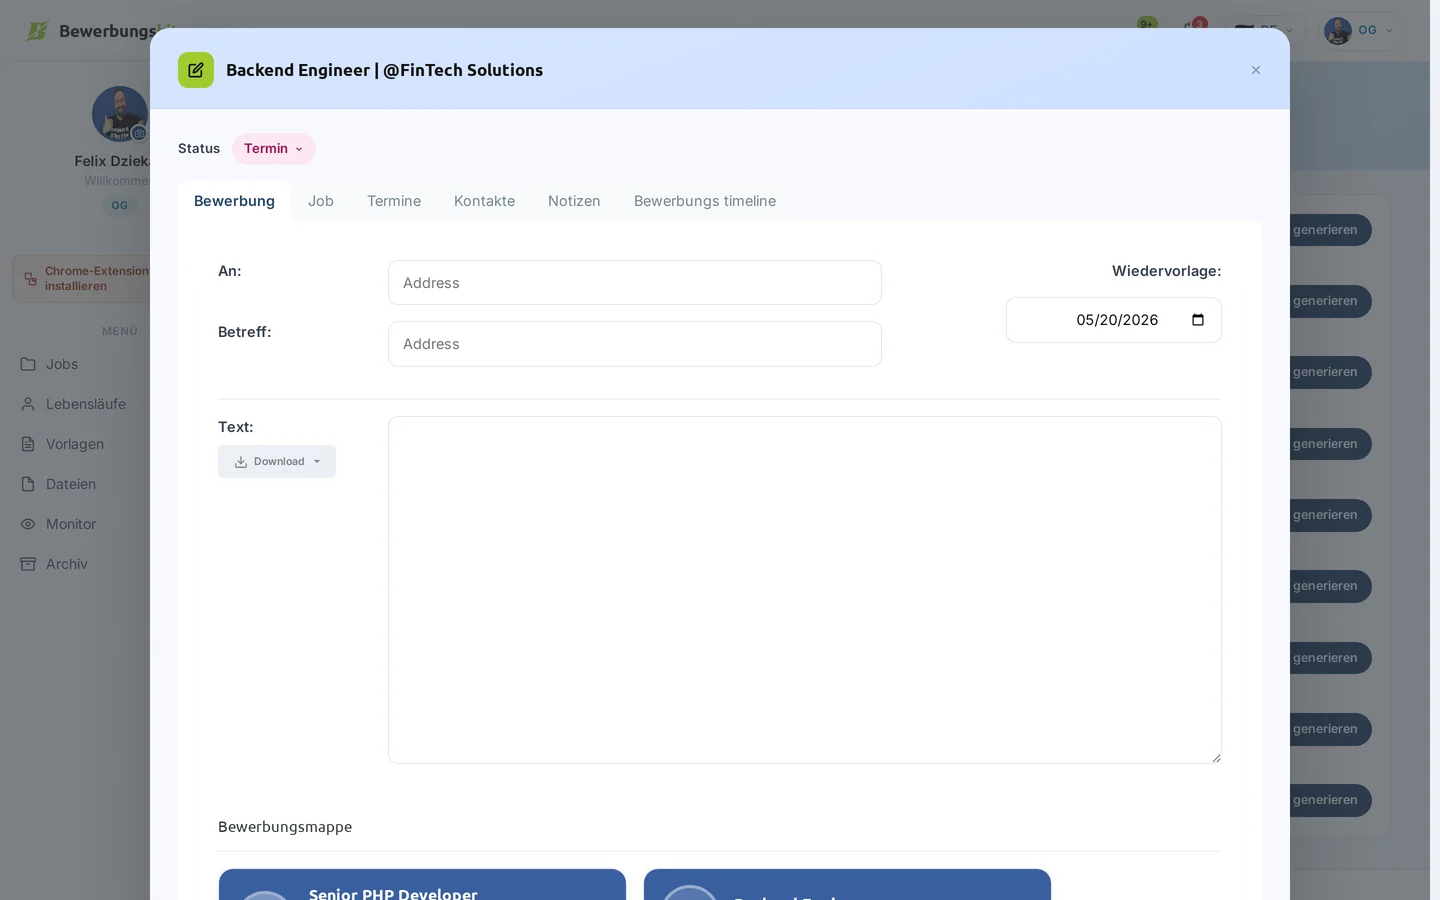Viewport: 1440px width, 900px height.
Task: Open the Bewerbungs timeline tab
Action: click(x=705, y=201)
